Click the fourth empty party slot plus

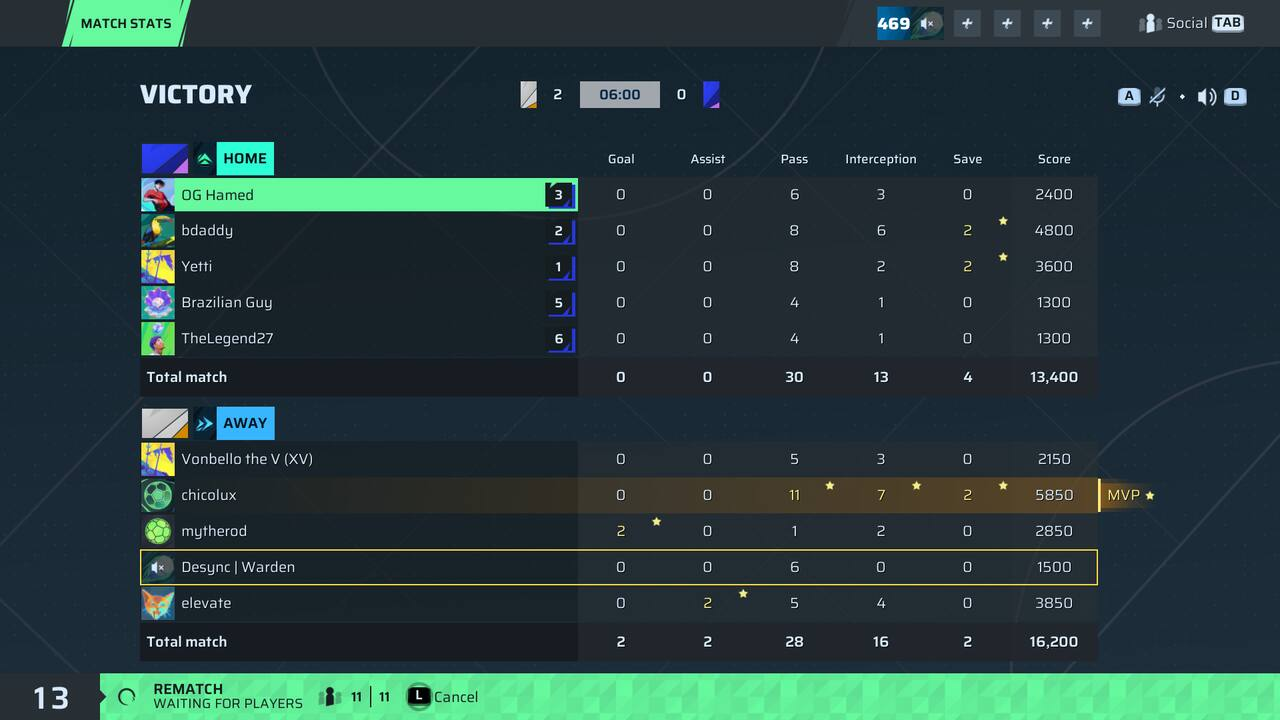point(1087,23)
